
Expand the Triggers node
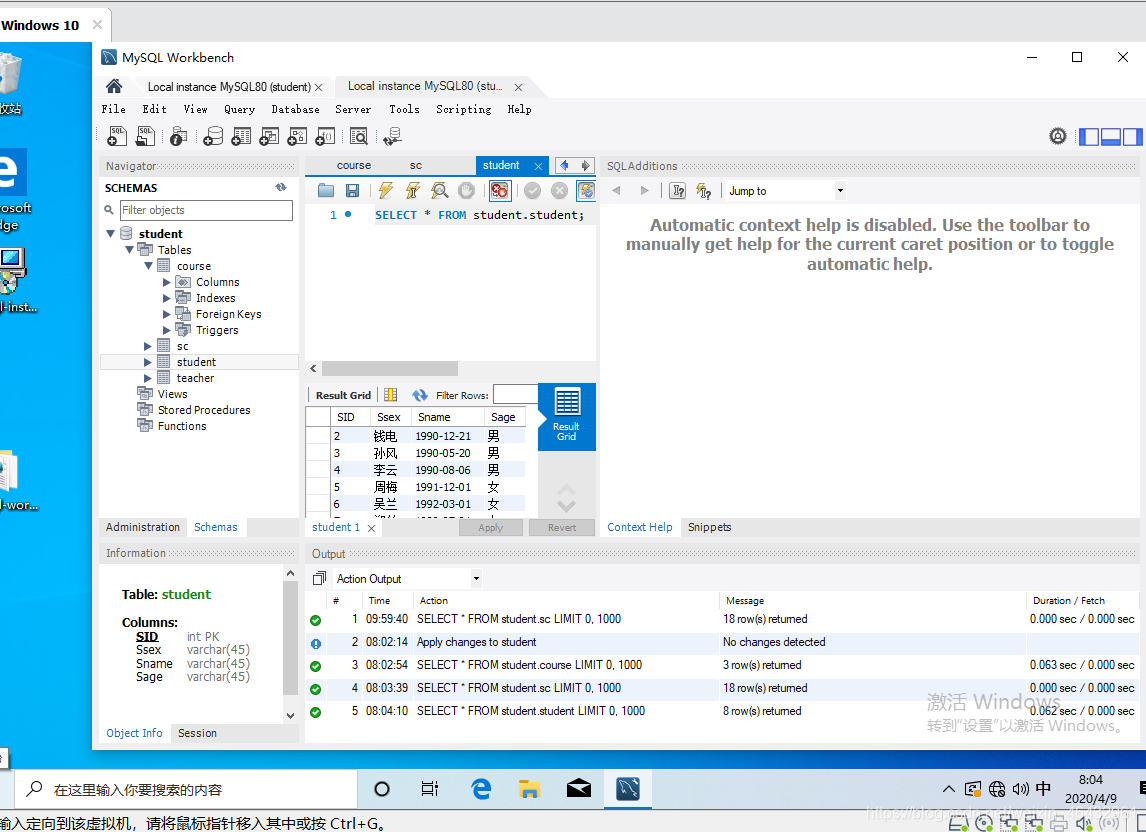coord(167,330)
